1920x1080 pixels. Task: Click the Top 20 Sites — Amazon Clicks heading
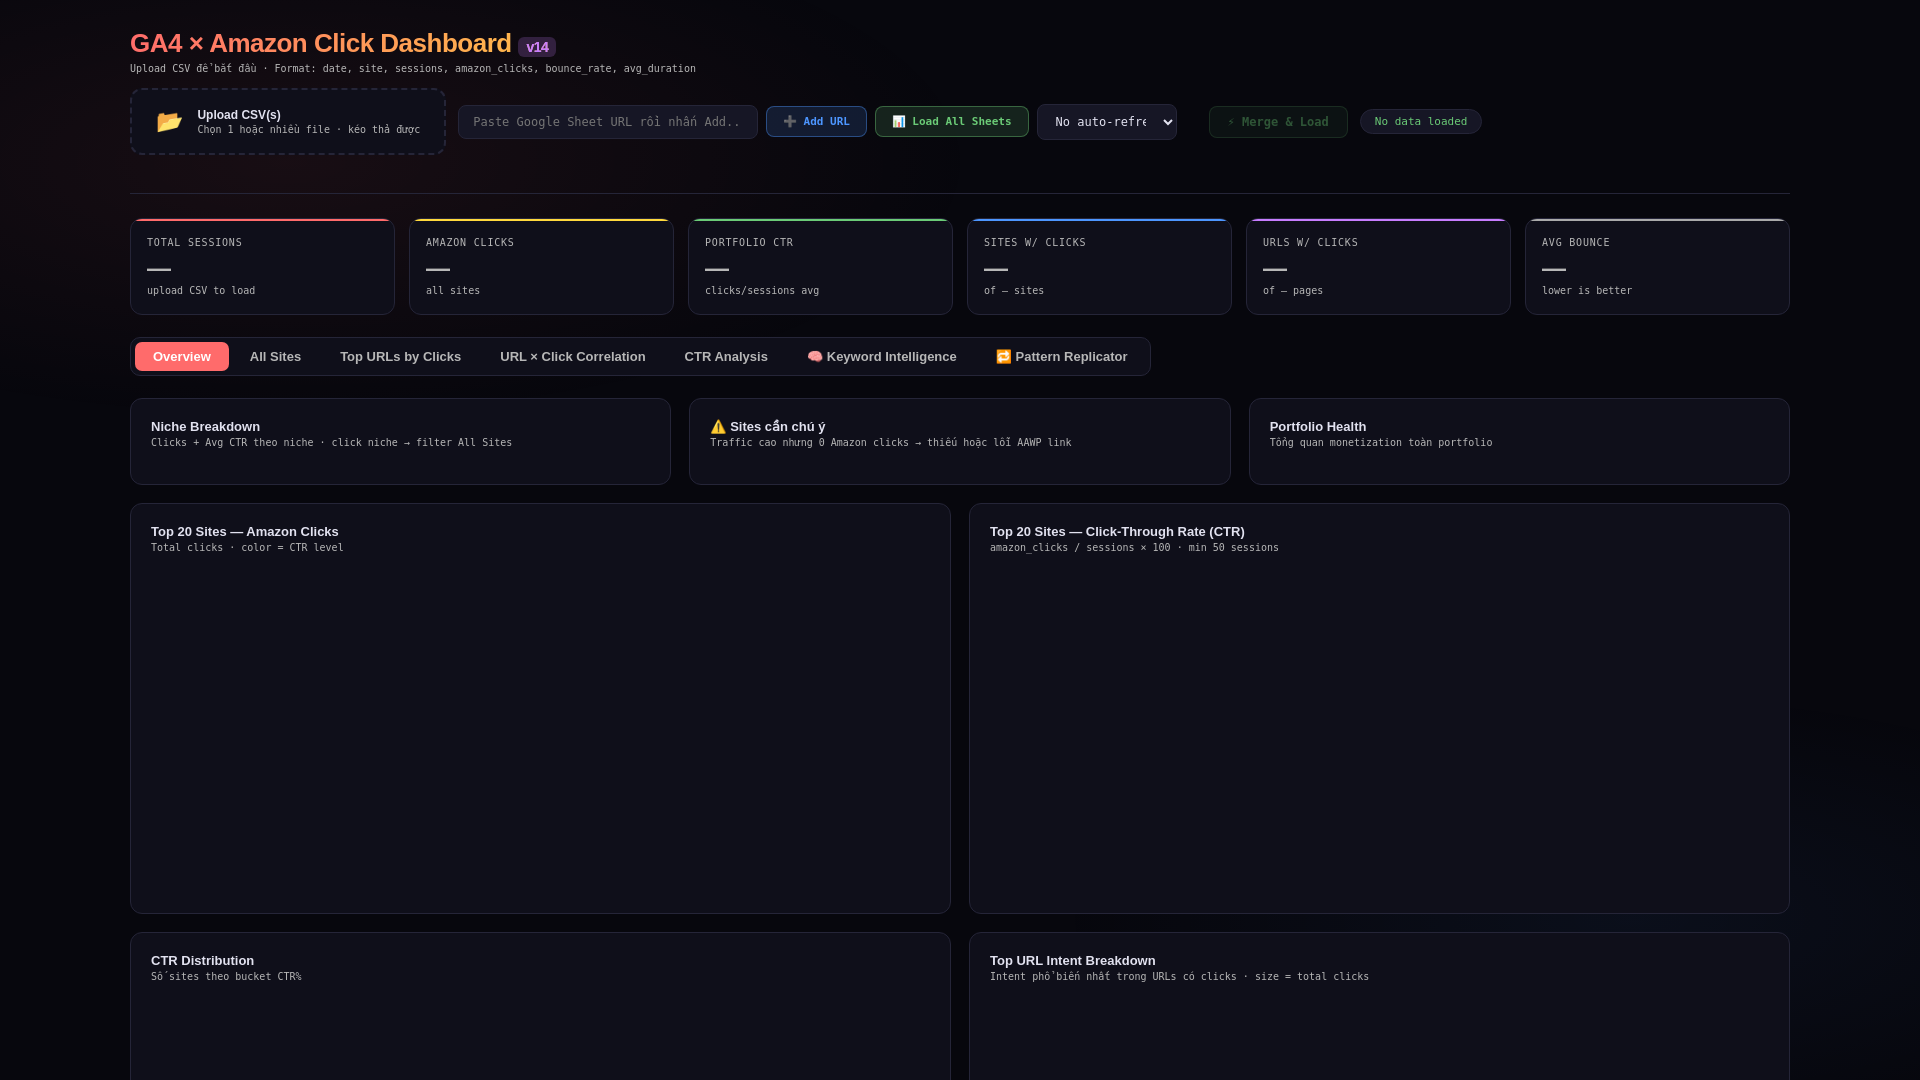(245, 532)
